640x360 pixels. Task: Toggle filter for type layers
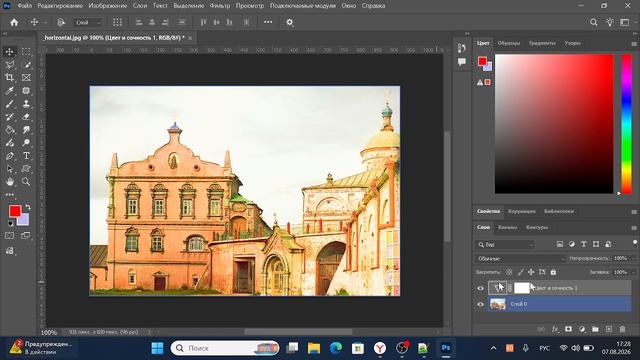point(584,244)
